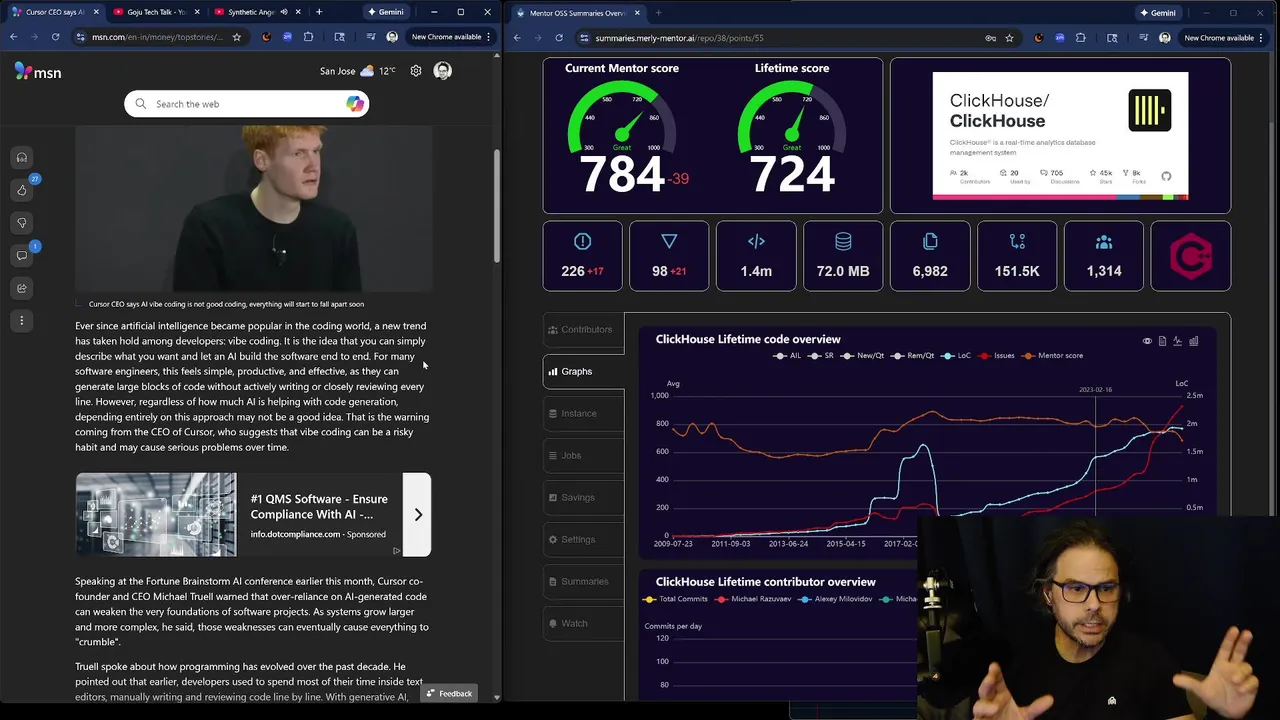Open the Savings sidebar tab

pos(583,497)
